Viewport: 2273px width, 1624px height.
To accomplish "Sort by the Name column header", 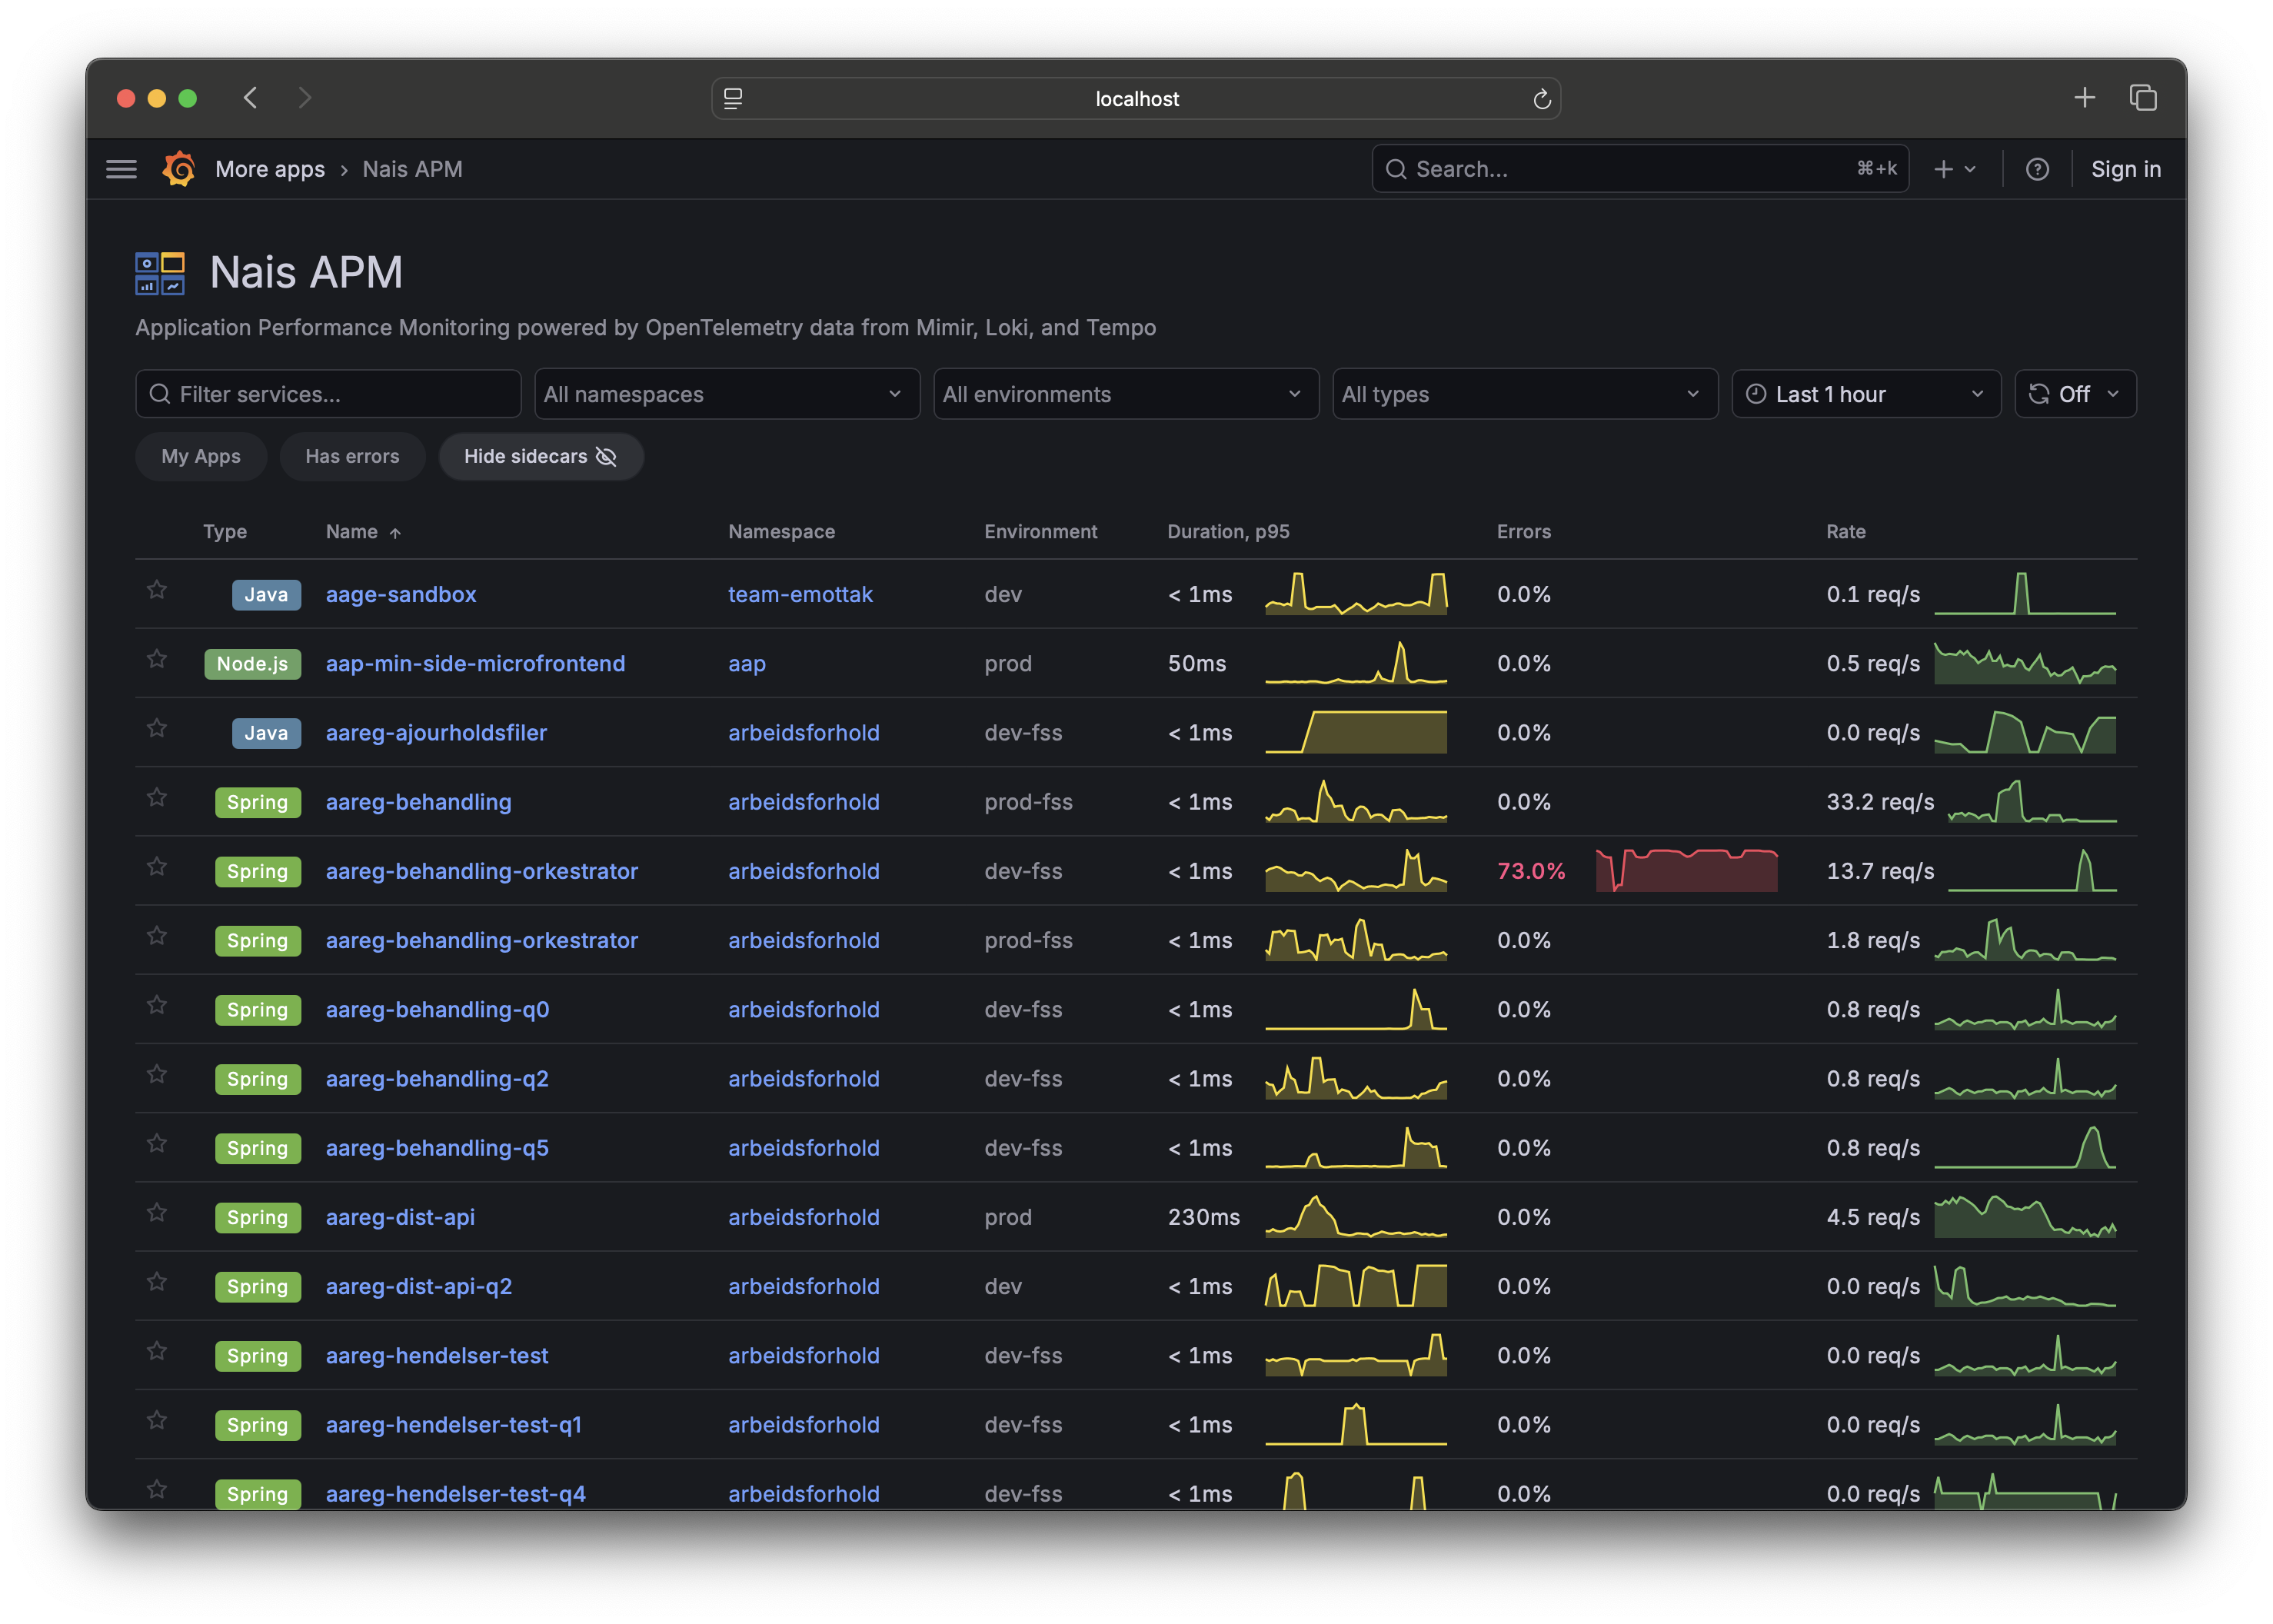I will (x=363, y=532).
